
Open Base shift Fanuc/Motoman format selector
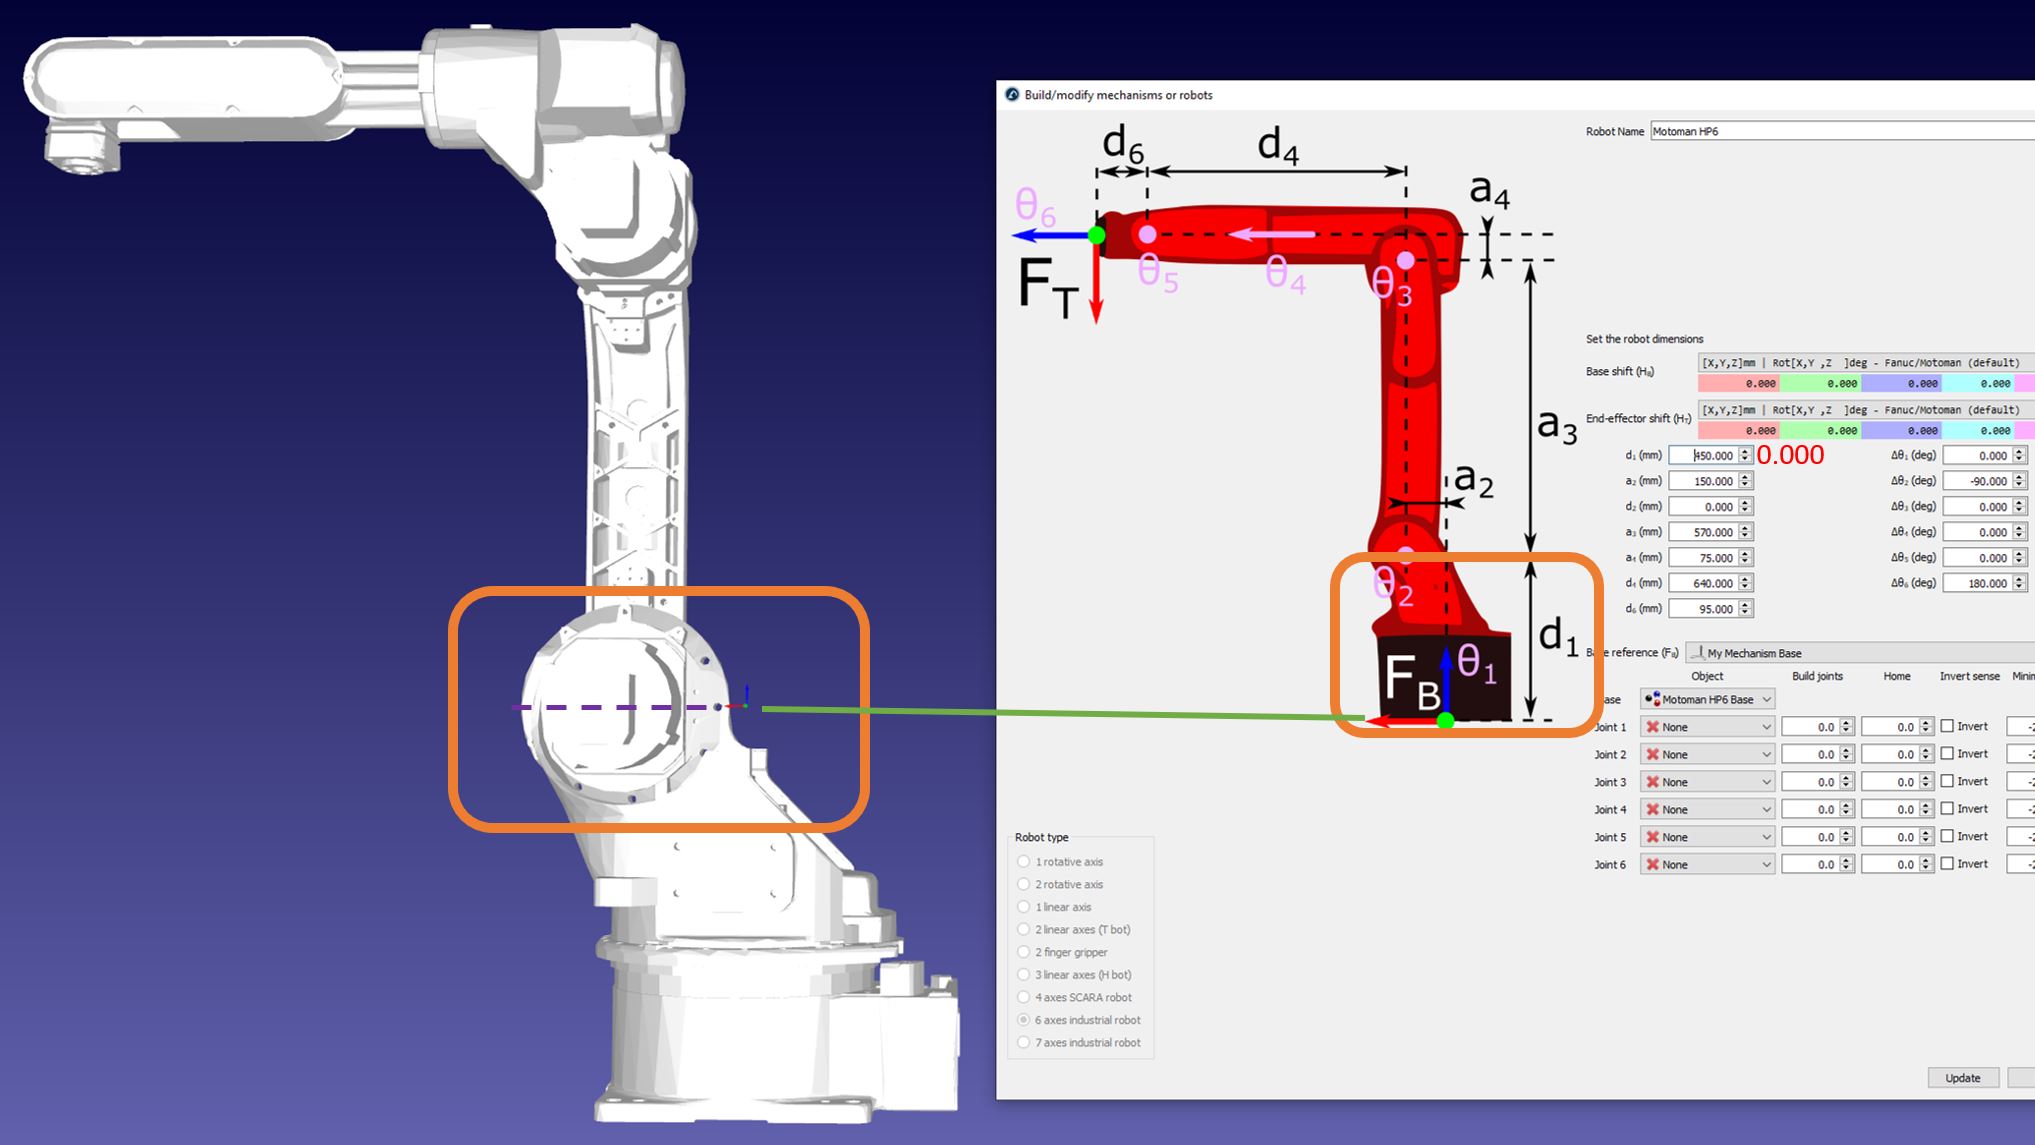coord(1865,362)
